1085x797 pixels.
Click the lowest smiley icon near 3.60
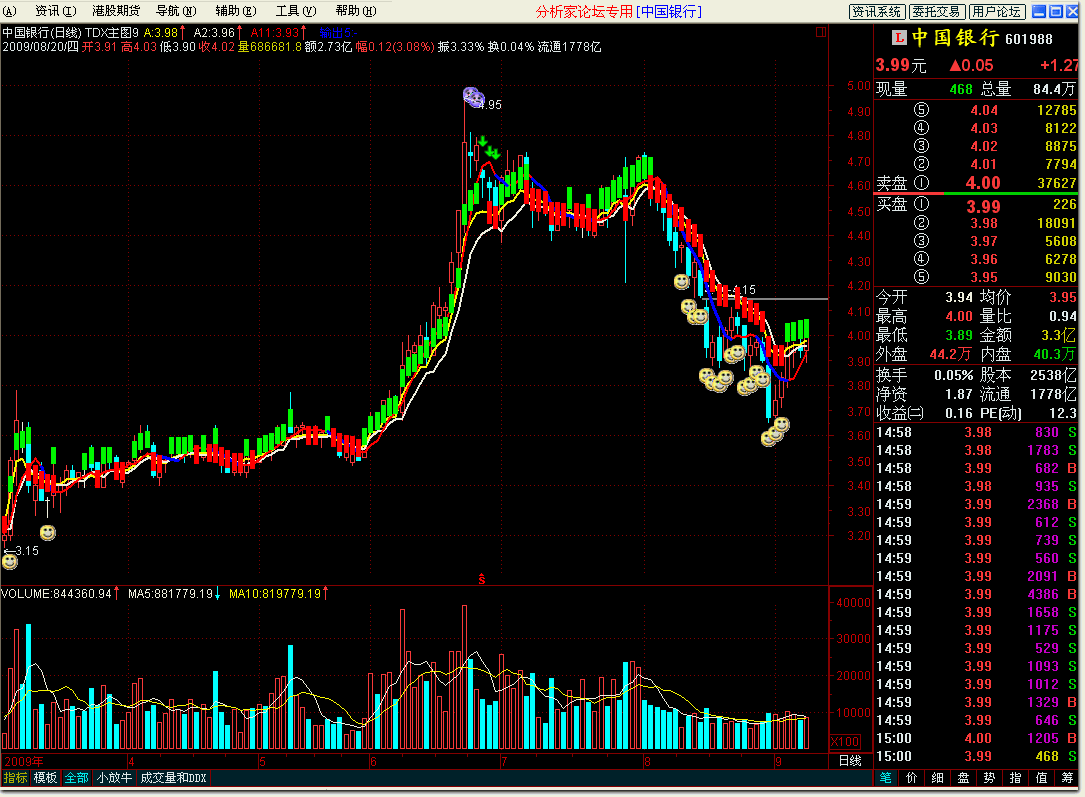click(769, 437)
